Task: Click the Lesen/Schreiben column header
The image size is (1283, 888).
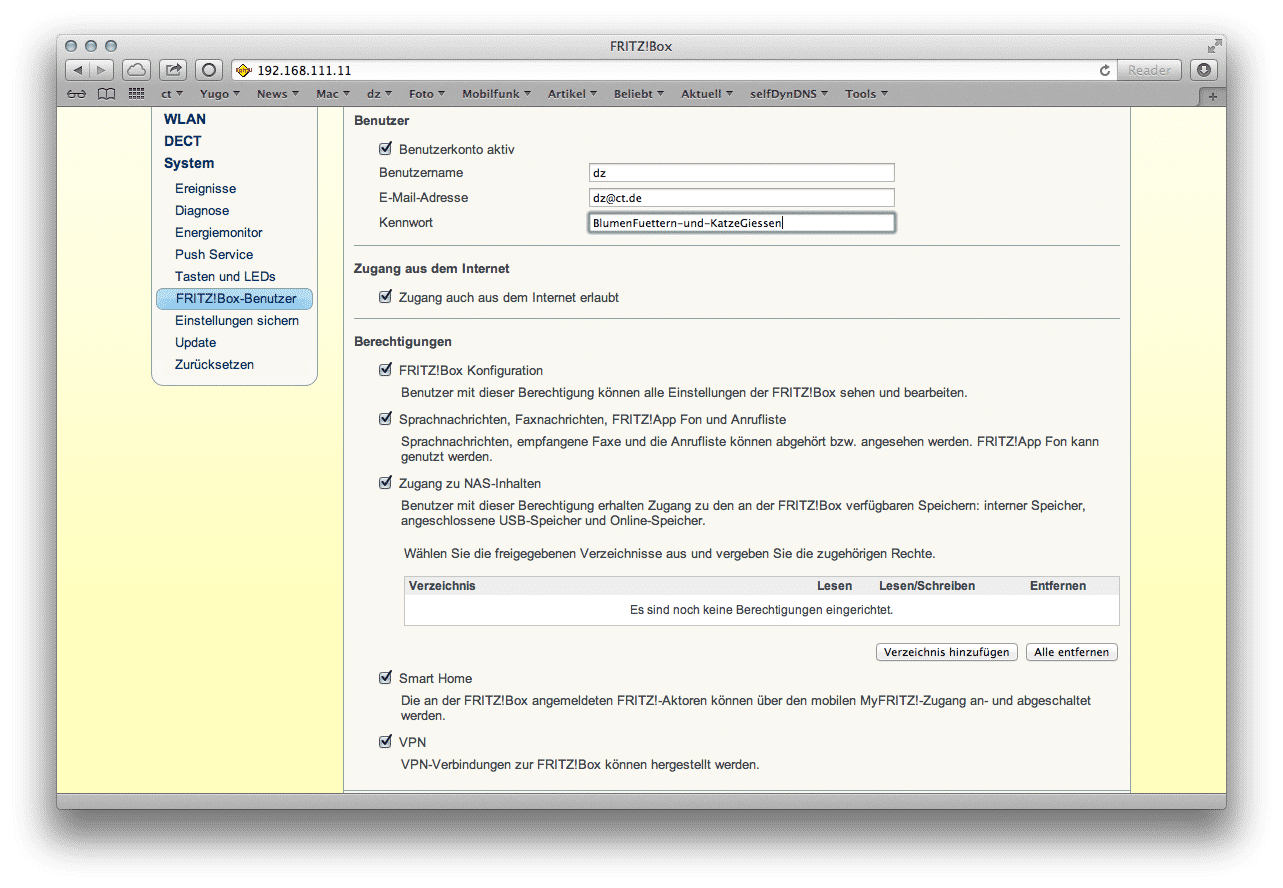Action: point(927,585)
